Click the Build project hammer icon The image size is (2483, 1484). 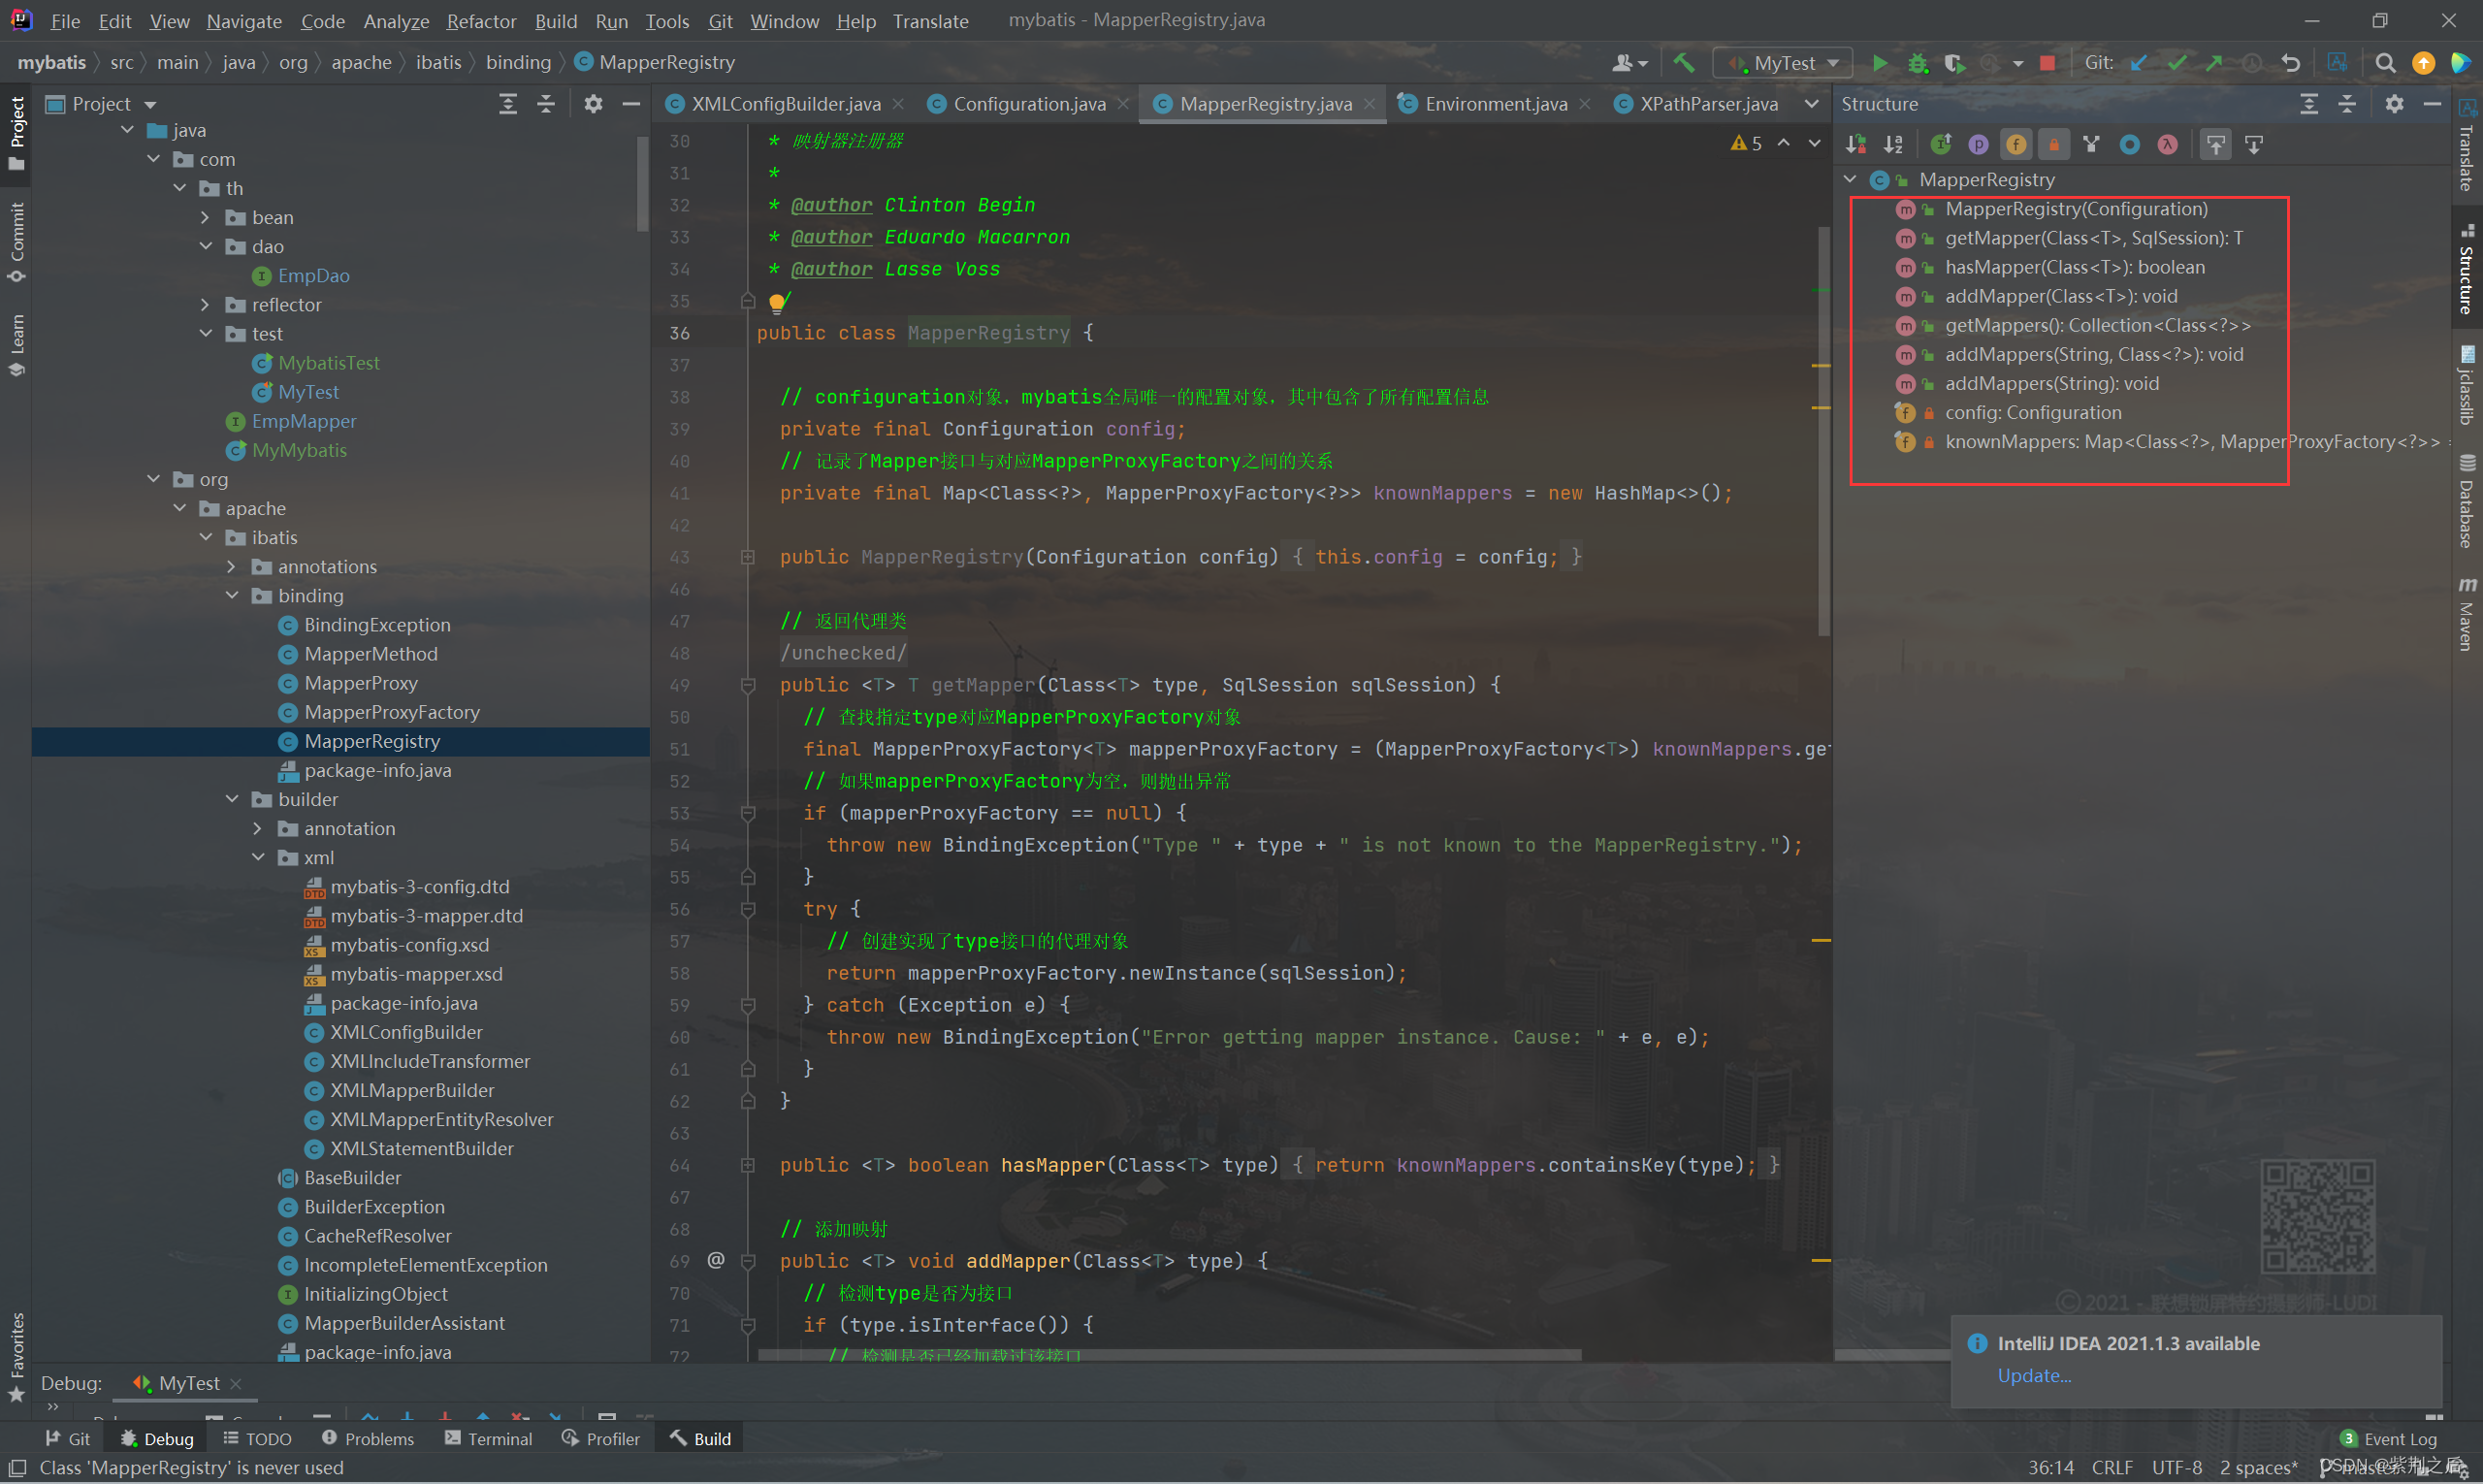1683,62
